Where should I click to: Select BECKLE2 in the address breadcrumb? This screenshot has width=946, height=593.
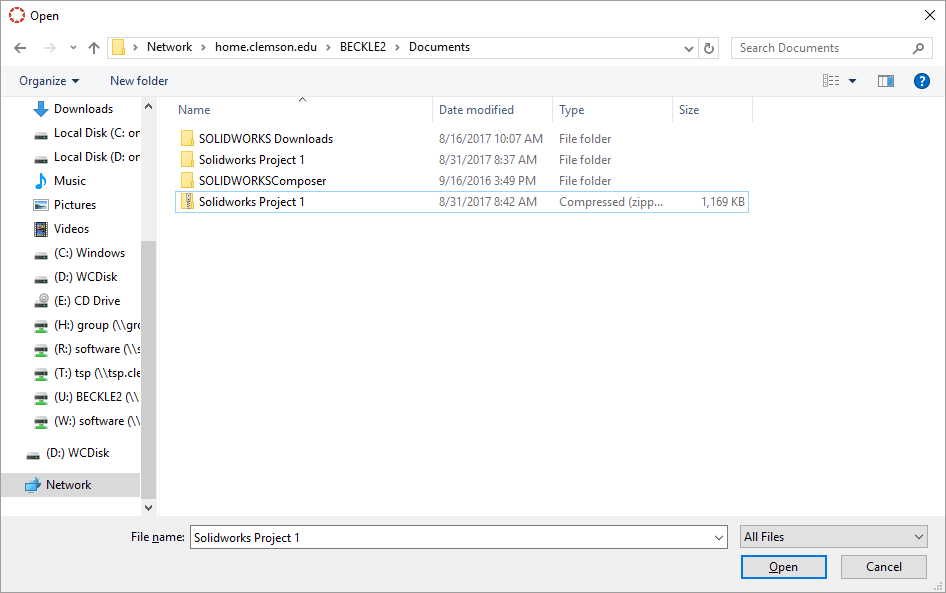click(x=363, y=47)
